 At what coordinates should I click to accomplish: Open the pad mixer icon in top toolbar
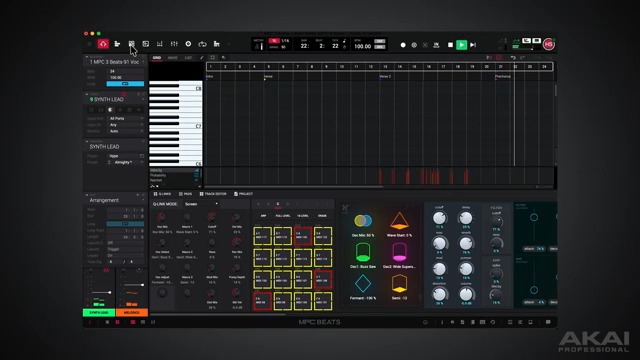[x=217, y=44]
